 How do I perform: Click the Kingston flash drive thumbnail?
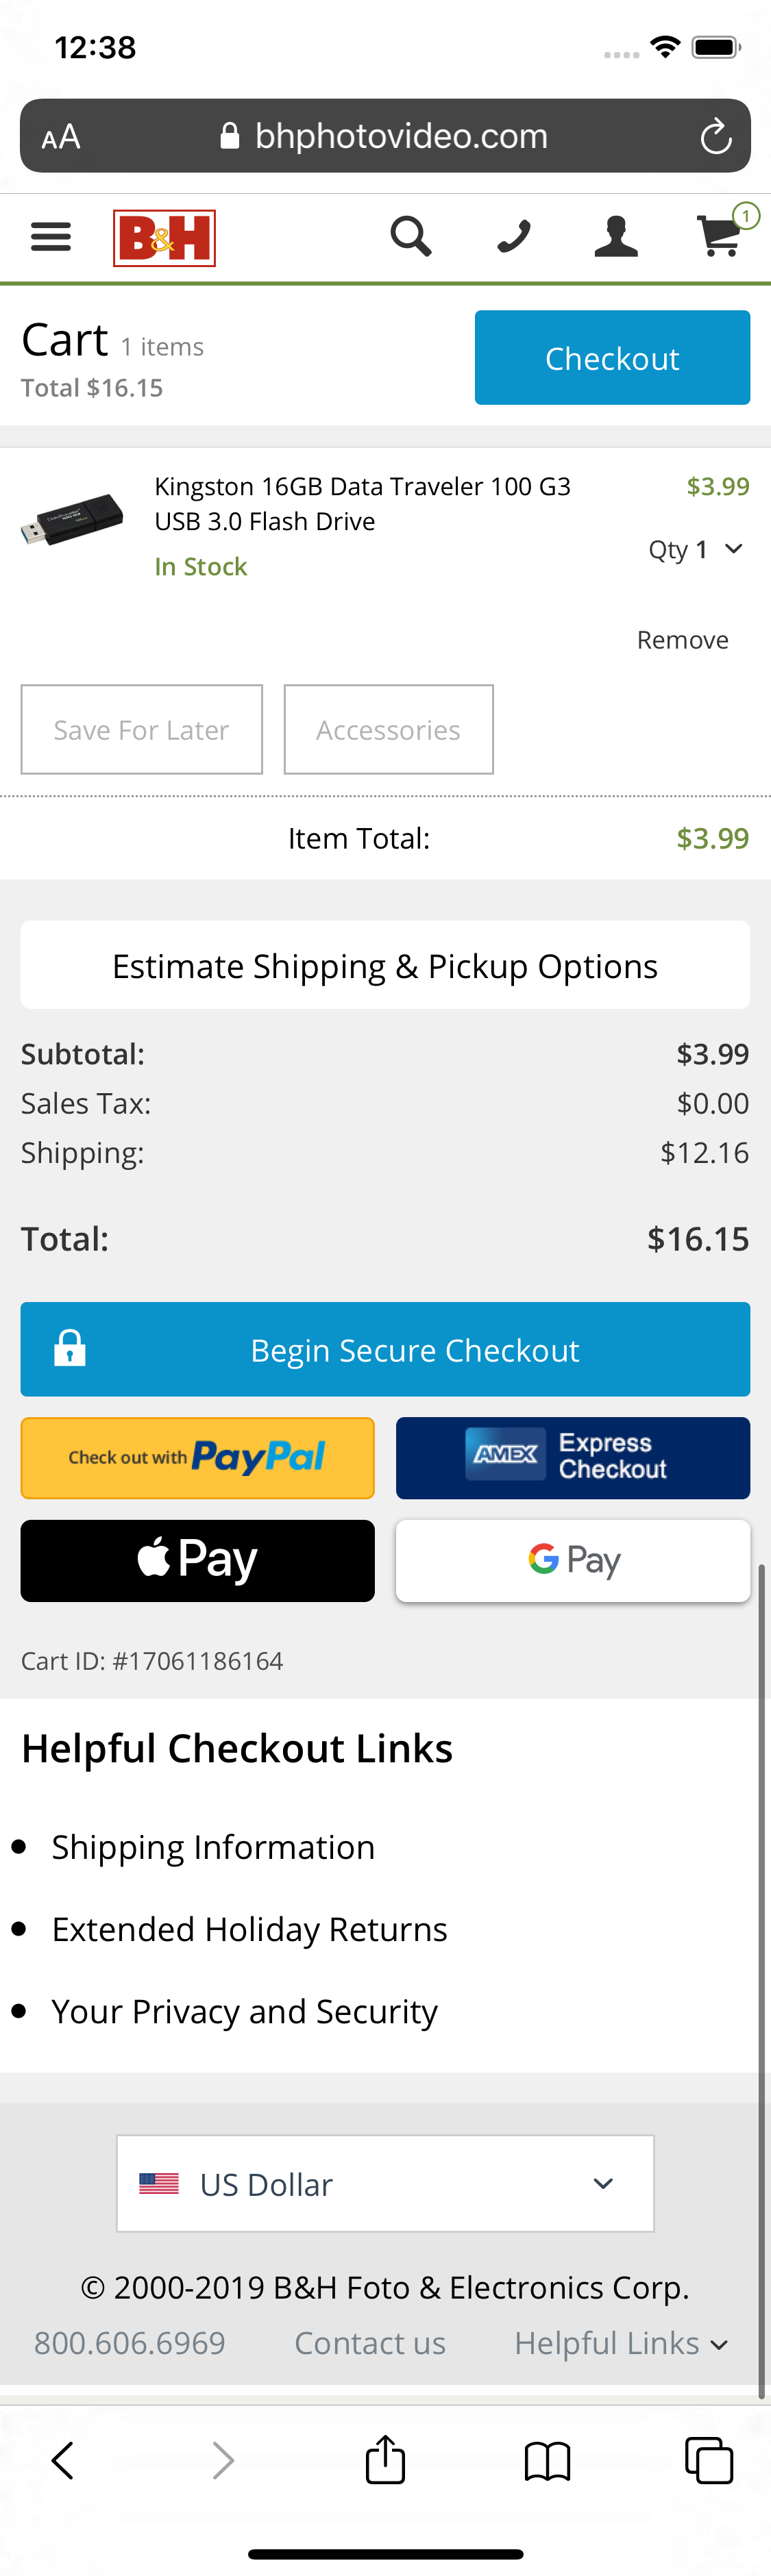[x=72, y=519]
